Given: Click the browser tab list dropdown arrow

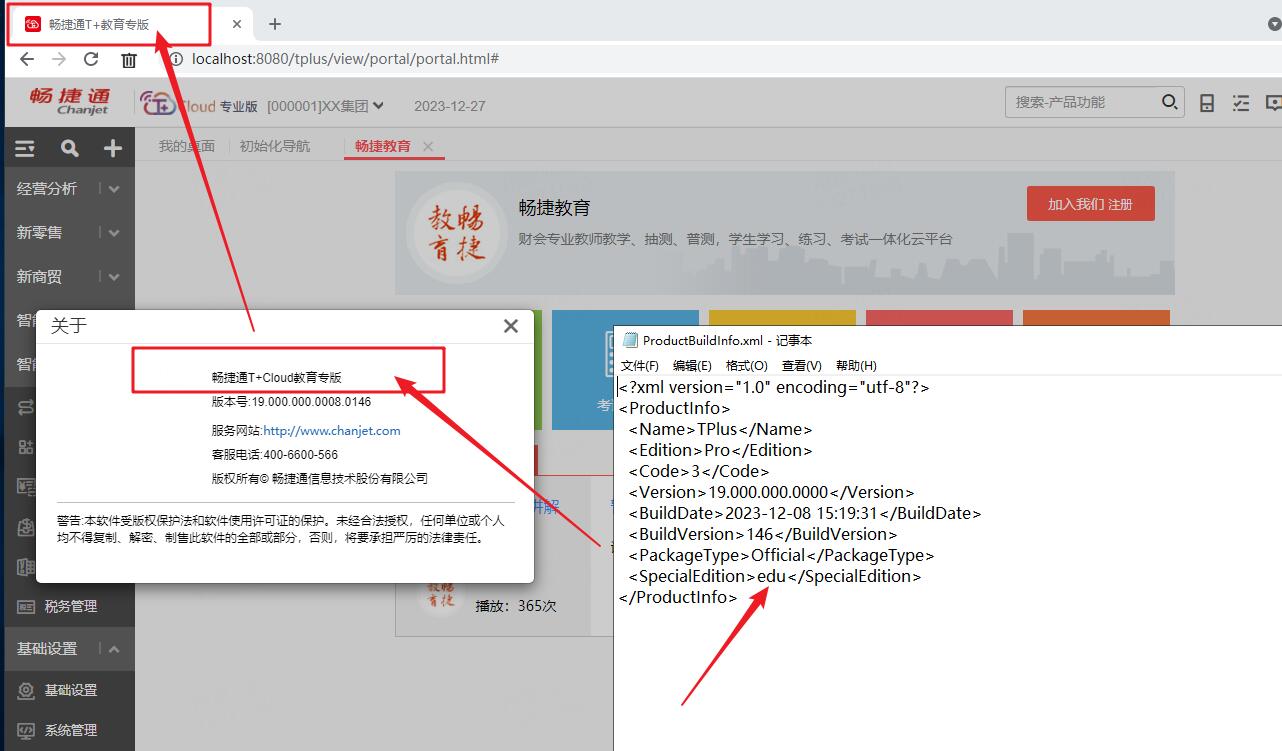Looking at the screenshot, I should pos(1274,24).
